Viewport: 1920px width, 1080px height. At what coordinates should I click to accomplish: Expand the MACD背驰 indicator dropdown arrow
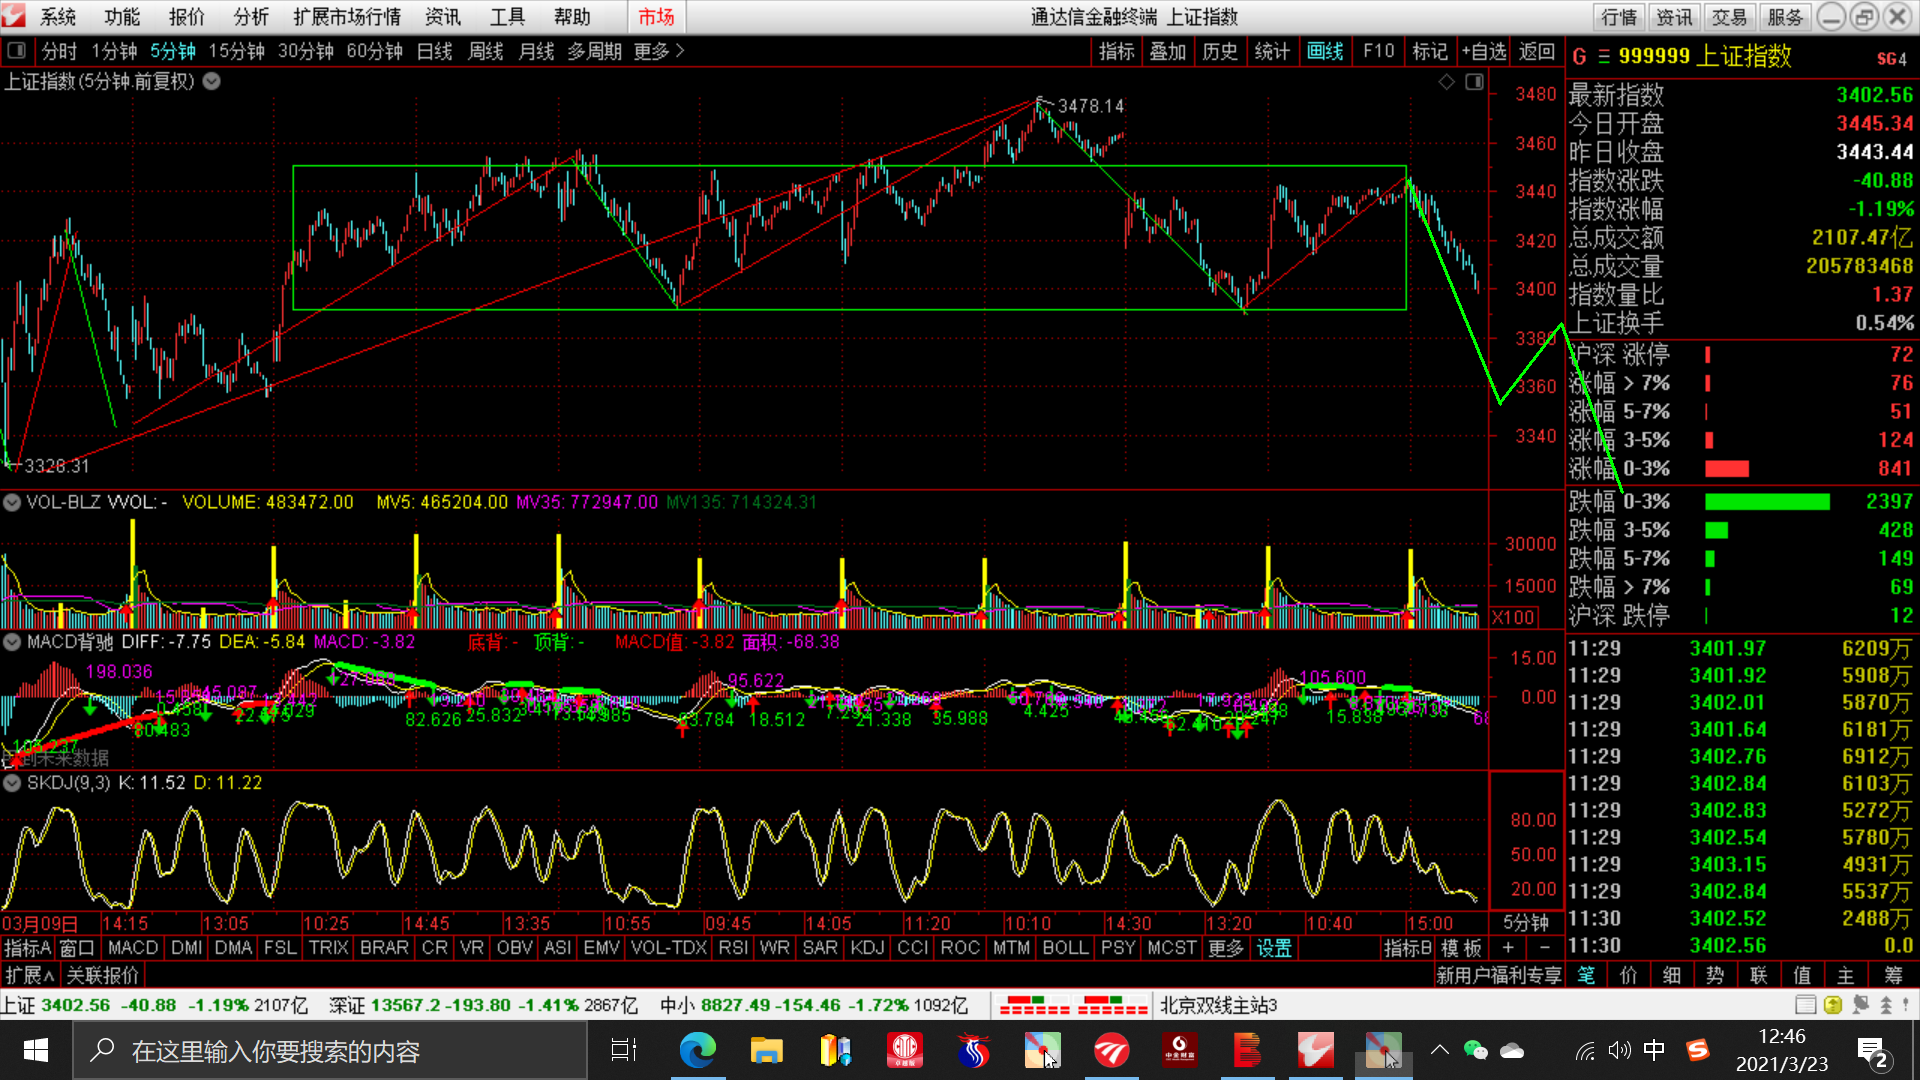click(x=12, y=642)
